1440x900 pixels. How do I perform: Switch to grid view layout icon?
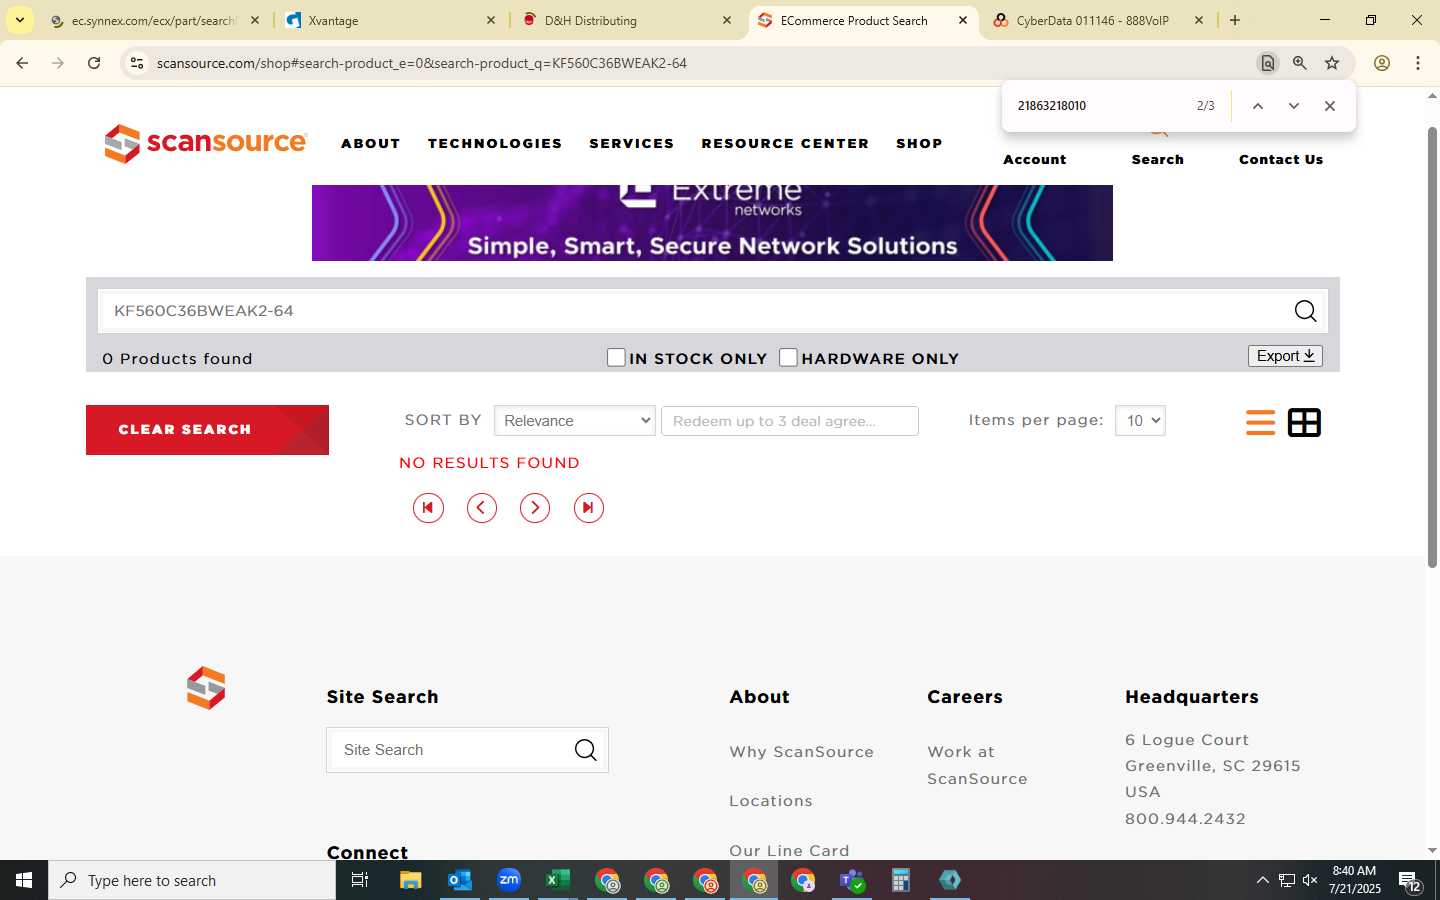1304,423
